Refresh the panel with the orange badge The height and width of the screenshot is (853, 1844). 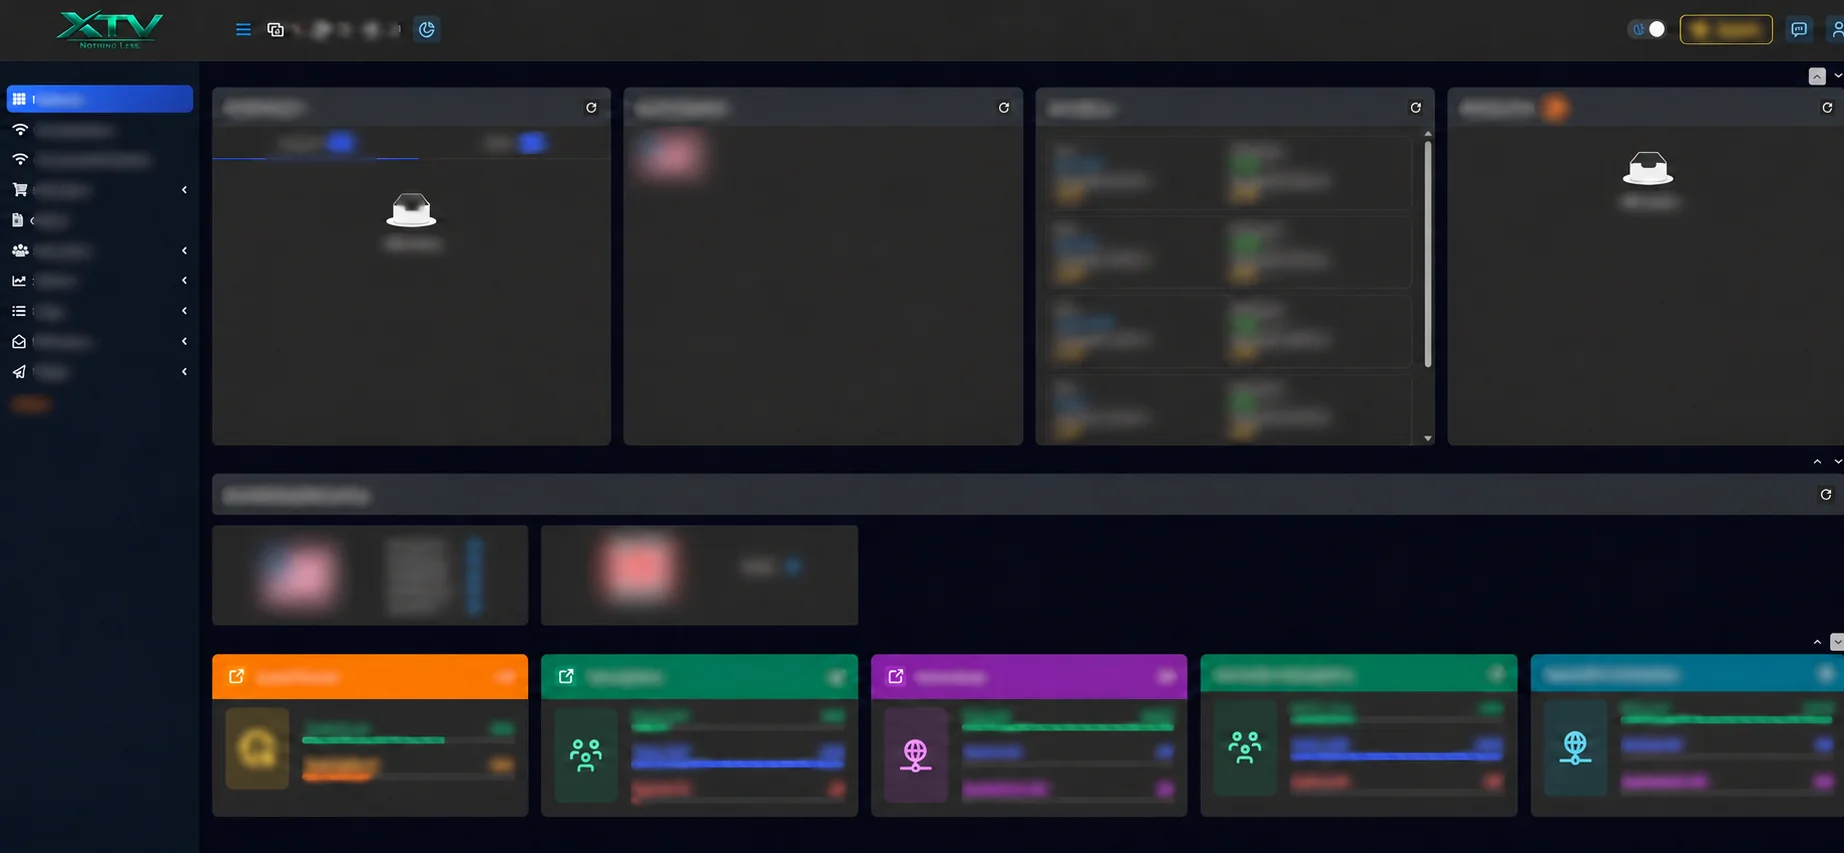tap(1827, 108)
